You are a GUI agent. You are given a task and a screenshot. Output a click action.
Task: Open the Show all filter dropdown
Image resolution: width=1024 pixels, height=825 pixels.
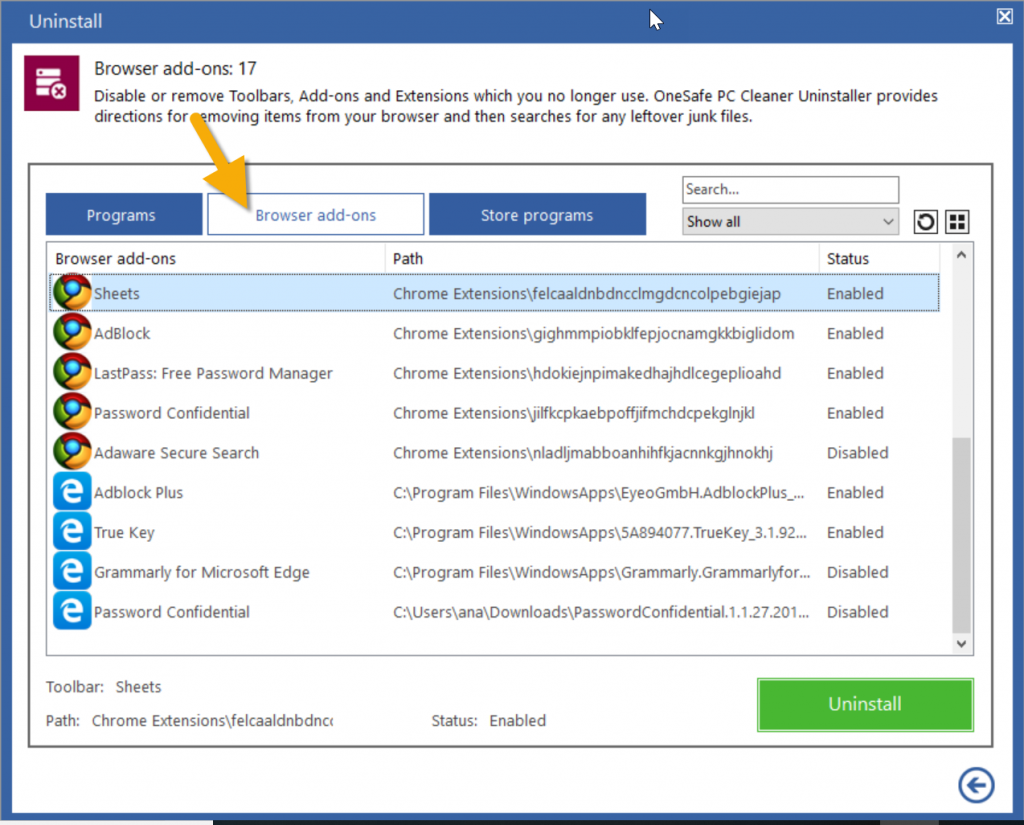tap(790, 221)
